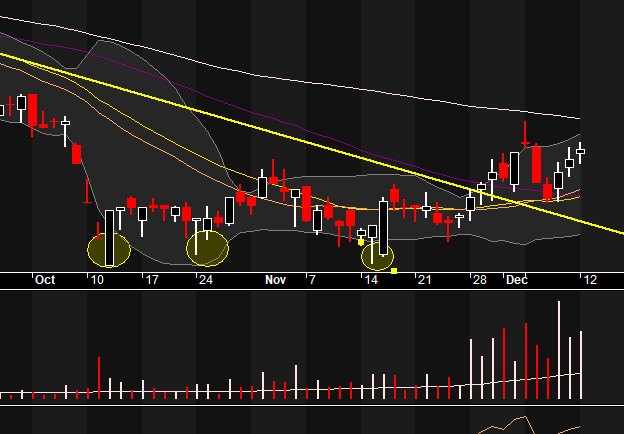Click the "Nov" month label on axis

pyautogui.click(x=275, y=280)
